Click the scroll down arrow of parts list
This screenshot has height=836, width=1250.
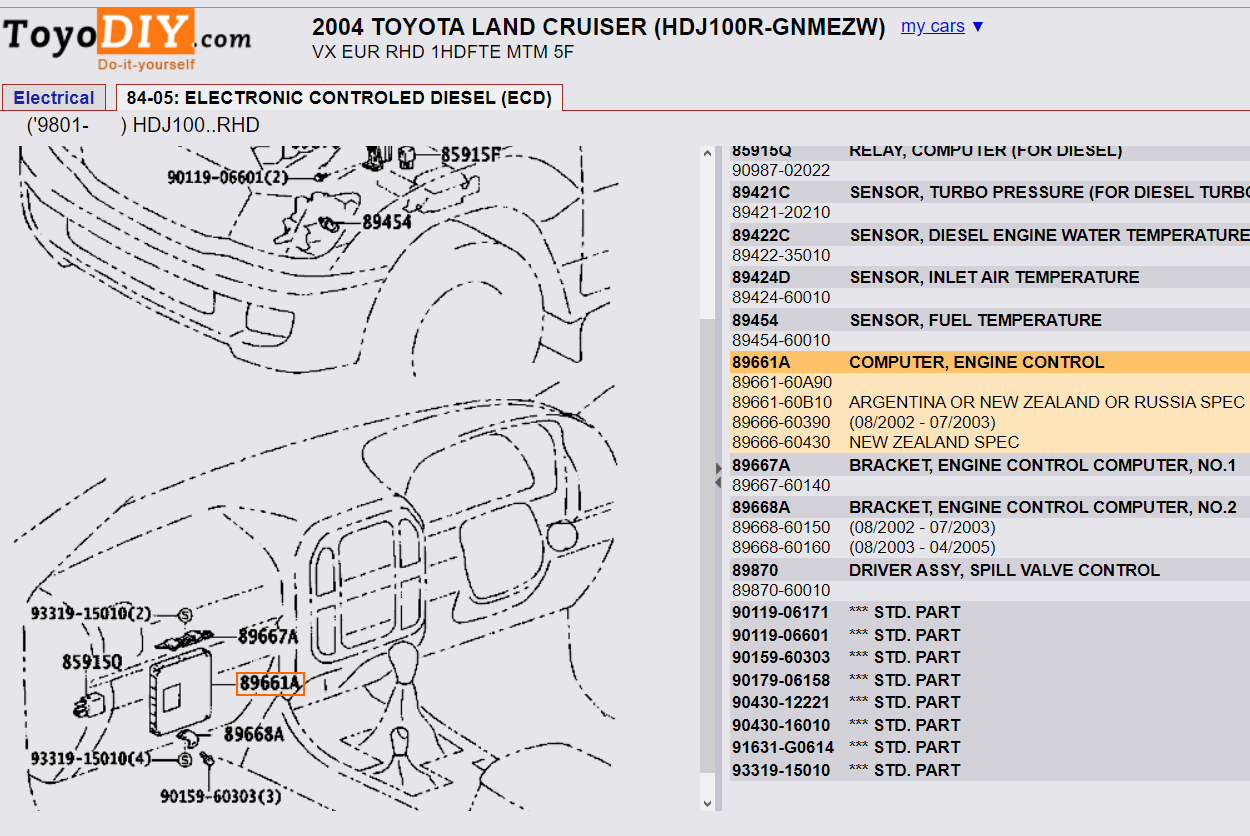(x=709, y=802)
